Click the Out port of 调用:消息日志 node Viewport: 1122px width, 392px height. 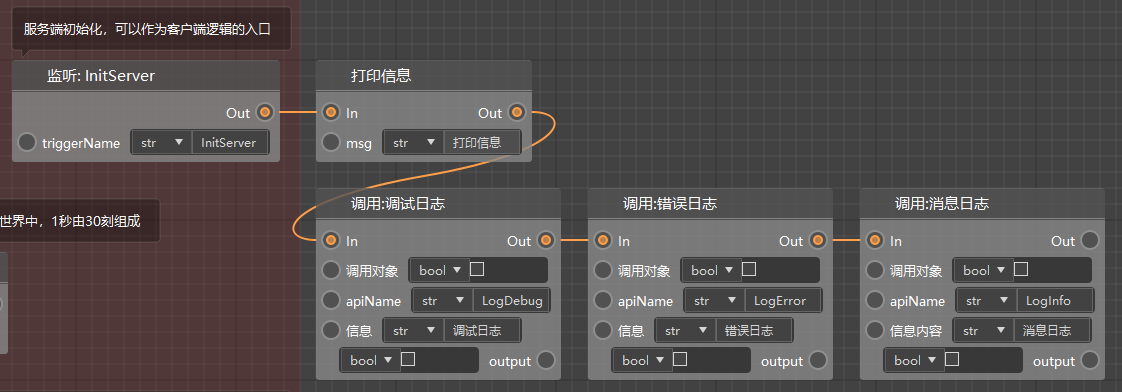pos(1090,240)
